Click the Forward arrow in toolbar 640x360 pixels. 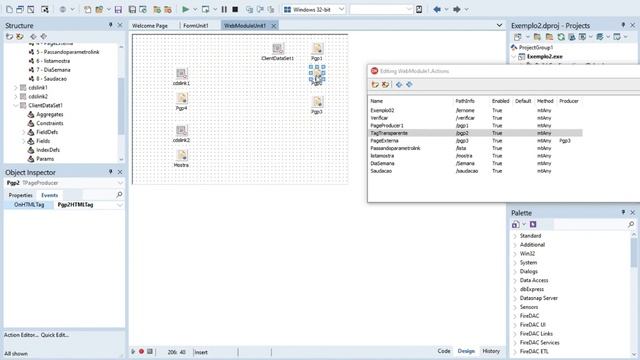[x=457, y=9]
